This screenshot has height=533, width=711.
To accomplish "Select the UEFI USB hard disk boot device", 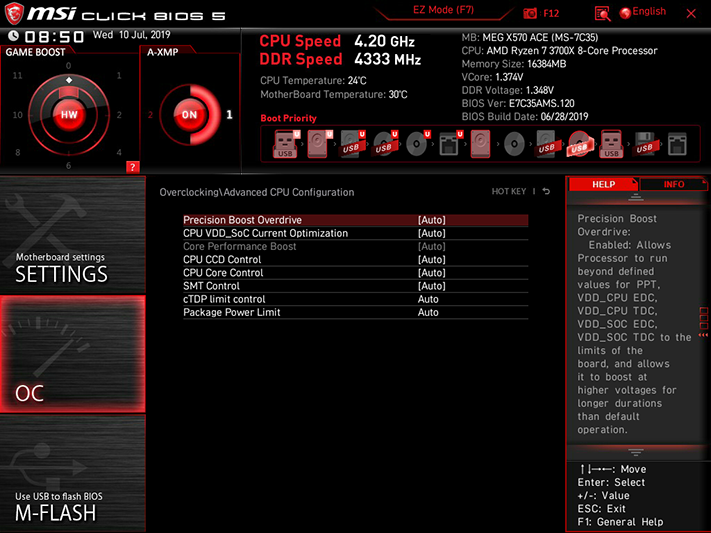I will click(352, 144).
